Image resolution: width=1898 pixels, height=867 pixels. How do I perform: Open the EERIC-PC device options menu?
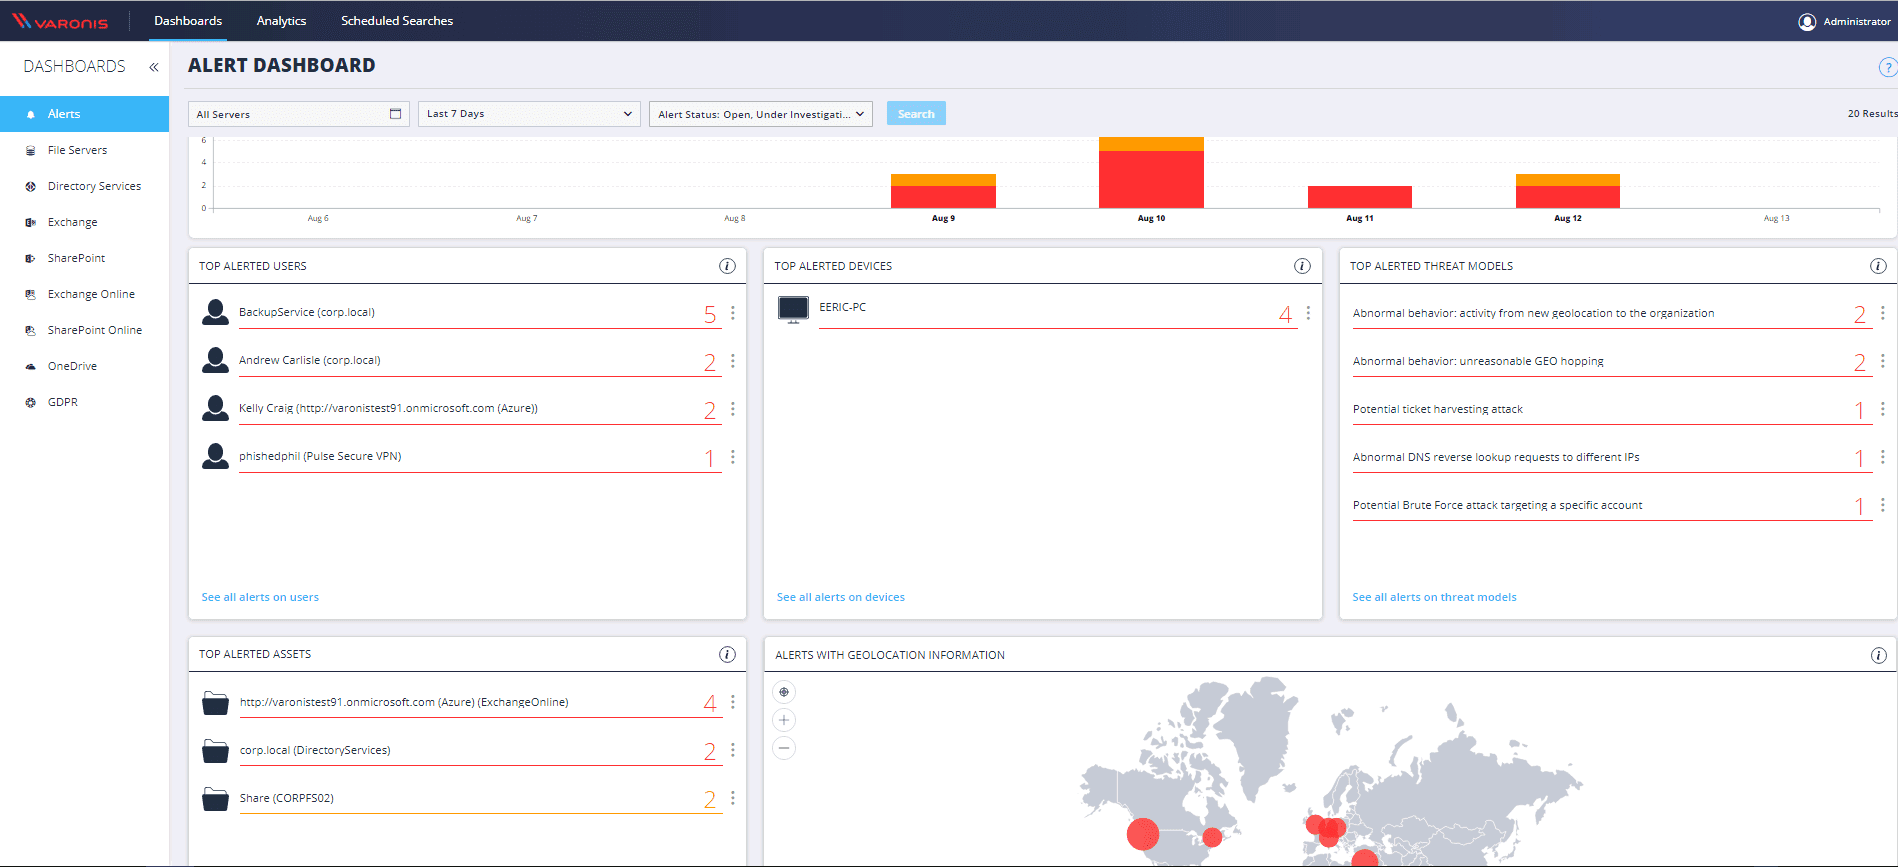click(1308, 313)
